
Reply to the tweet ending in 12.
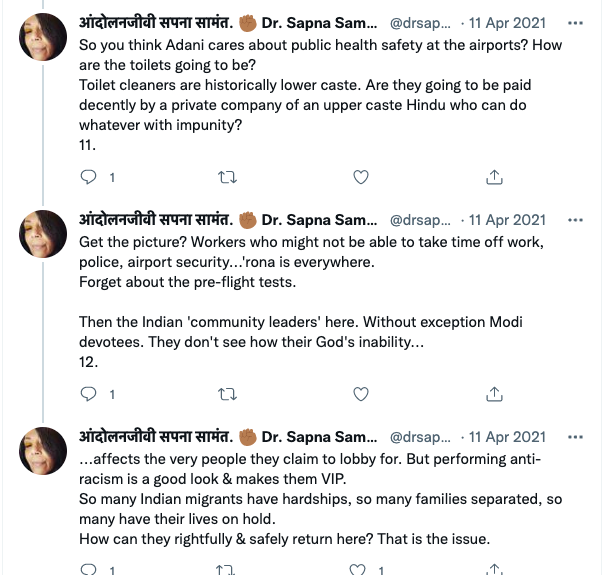click(89, 394)
